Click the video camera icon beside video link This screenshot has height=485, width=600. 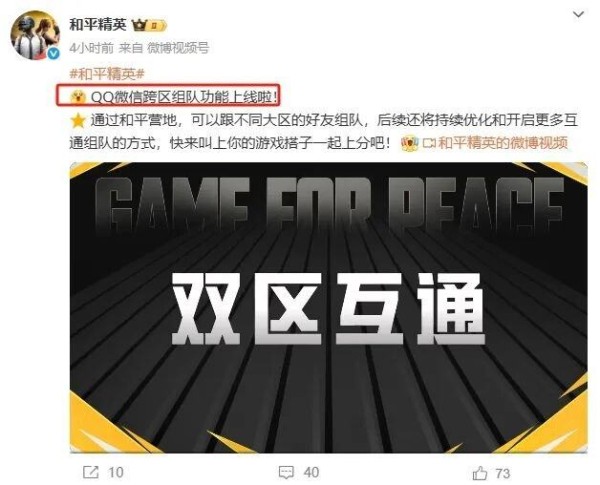click(x=429, y=144)
